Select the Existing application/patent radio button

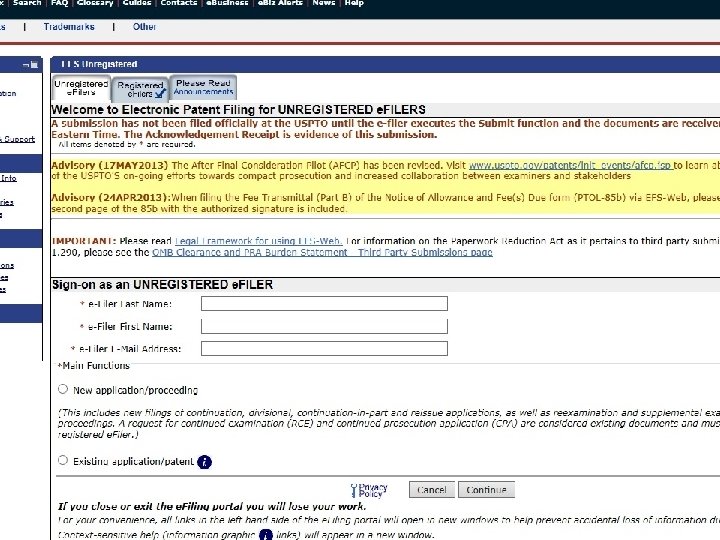63,460
